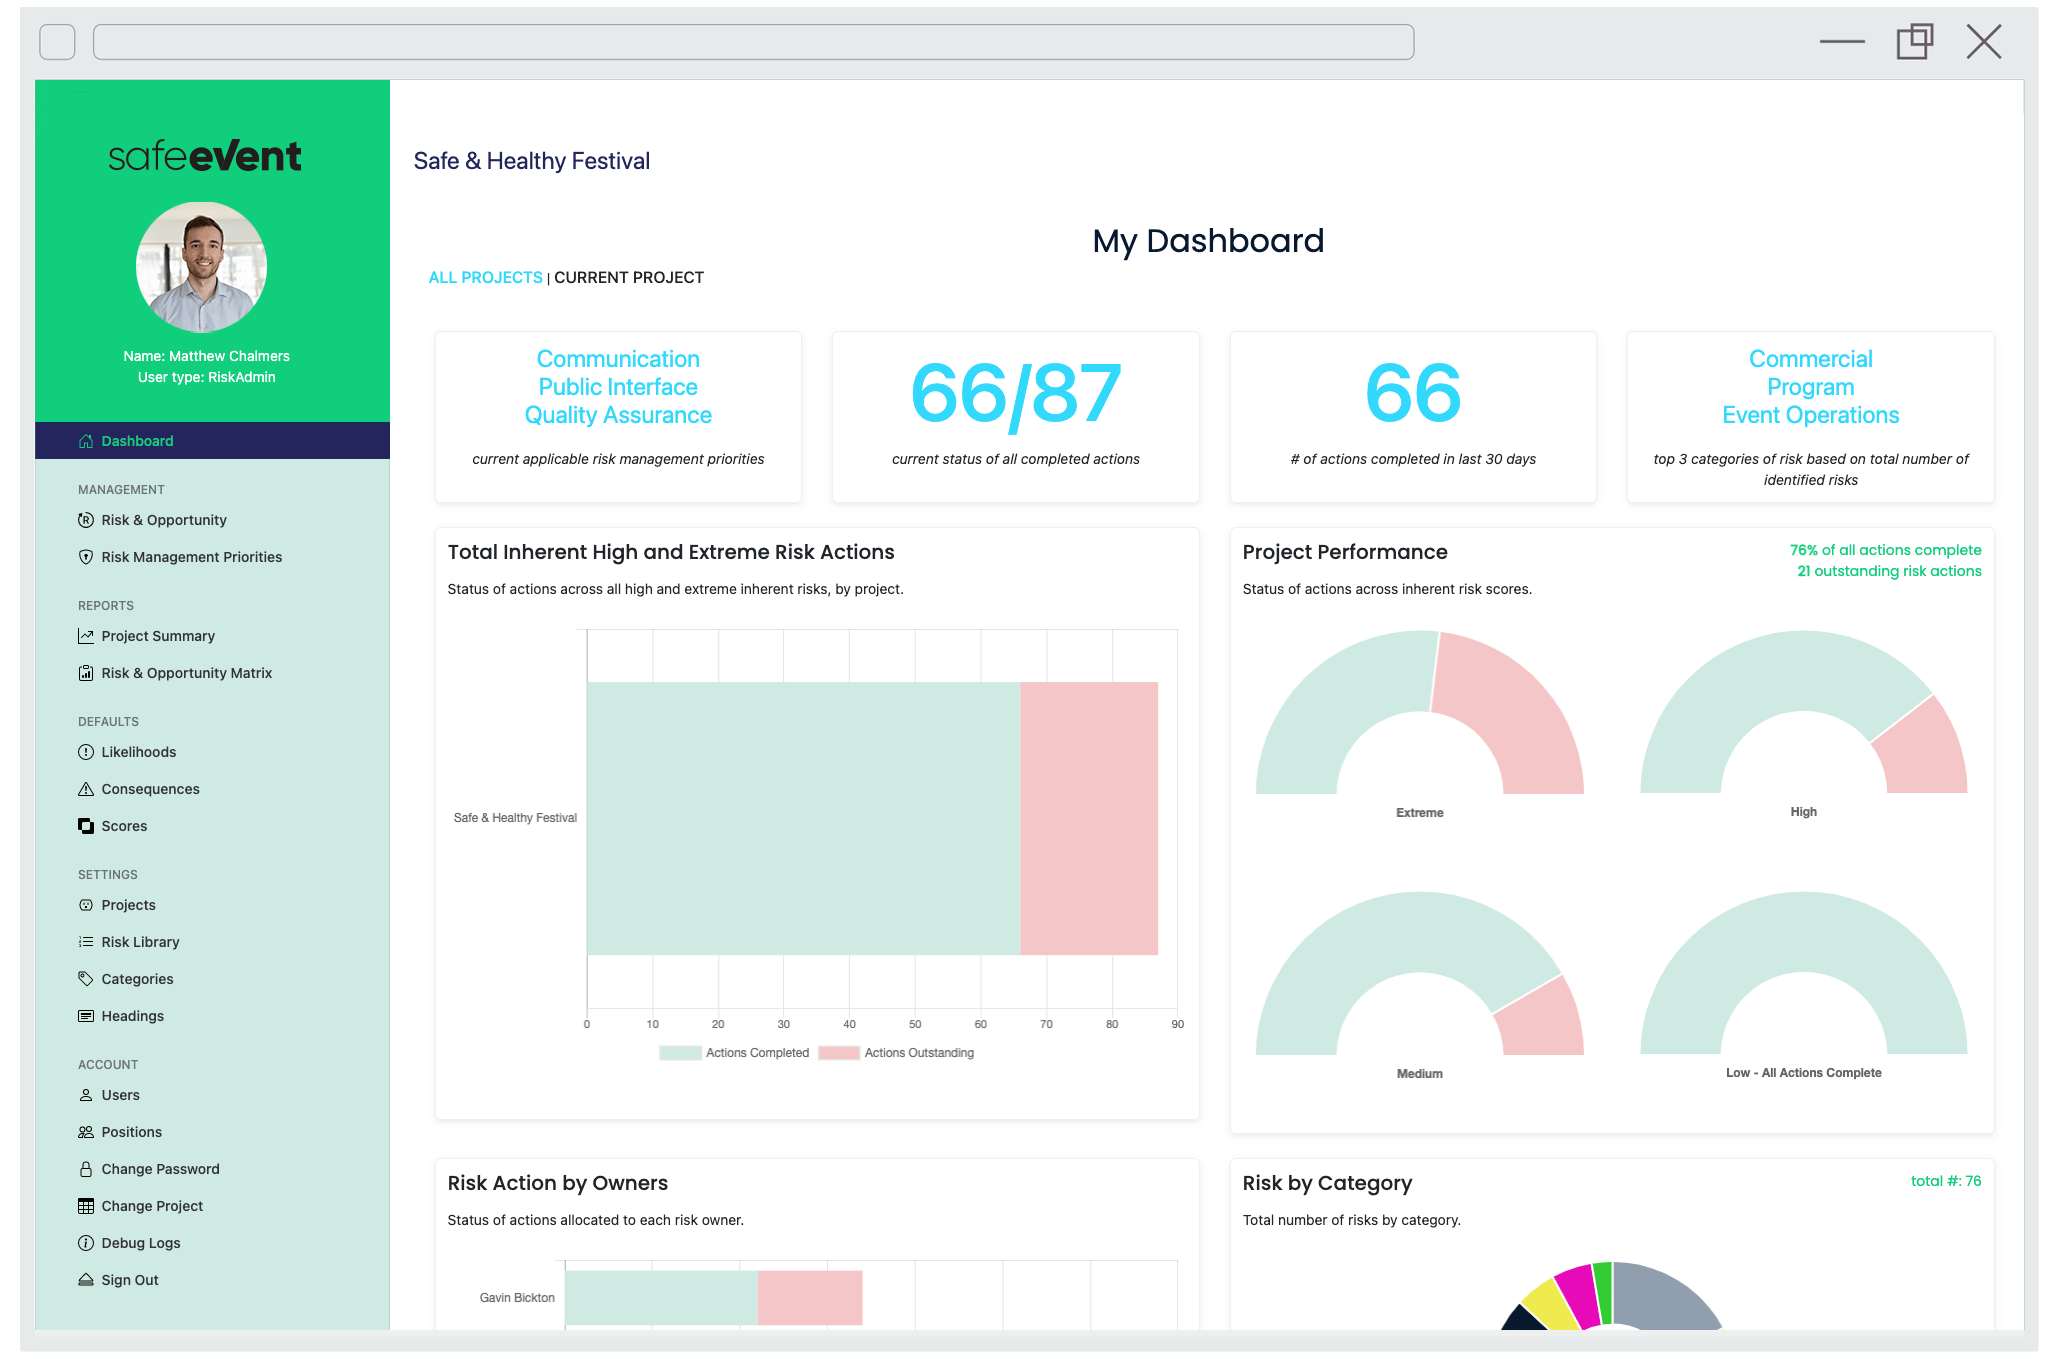Toggle Actions Completed legend swatch
The image size is (2060, 1359).
[680, 1053]
